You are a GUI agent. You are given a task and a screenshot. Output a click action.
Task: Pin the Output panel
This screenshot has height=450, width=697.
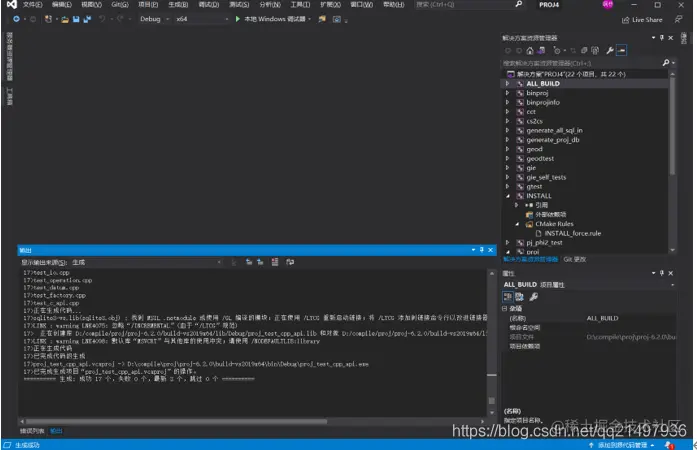(482, 250)
